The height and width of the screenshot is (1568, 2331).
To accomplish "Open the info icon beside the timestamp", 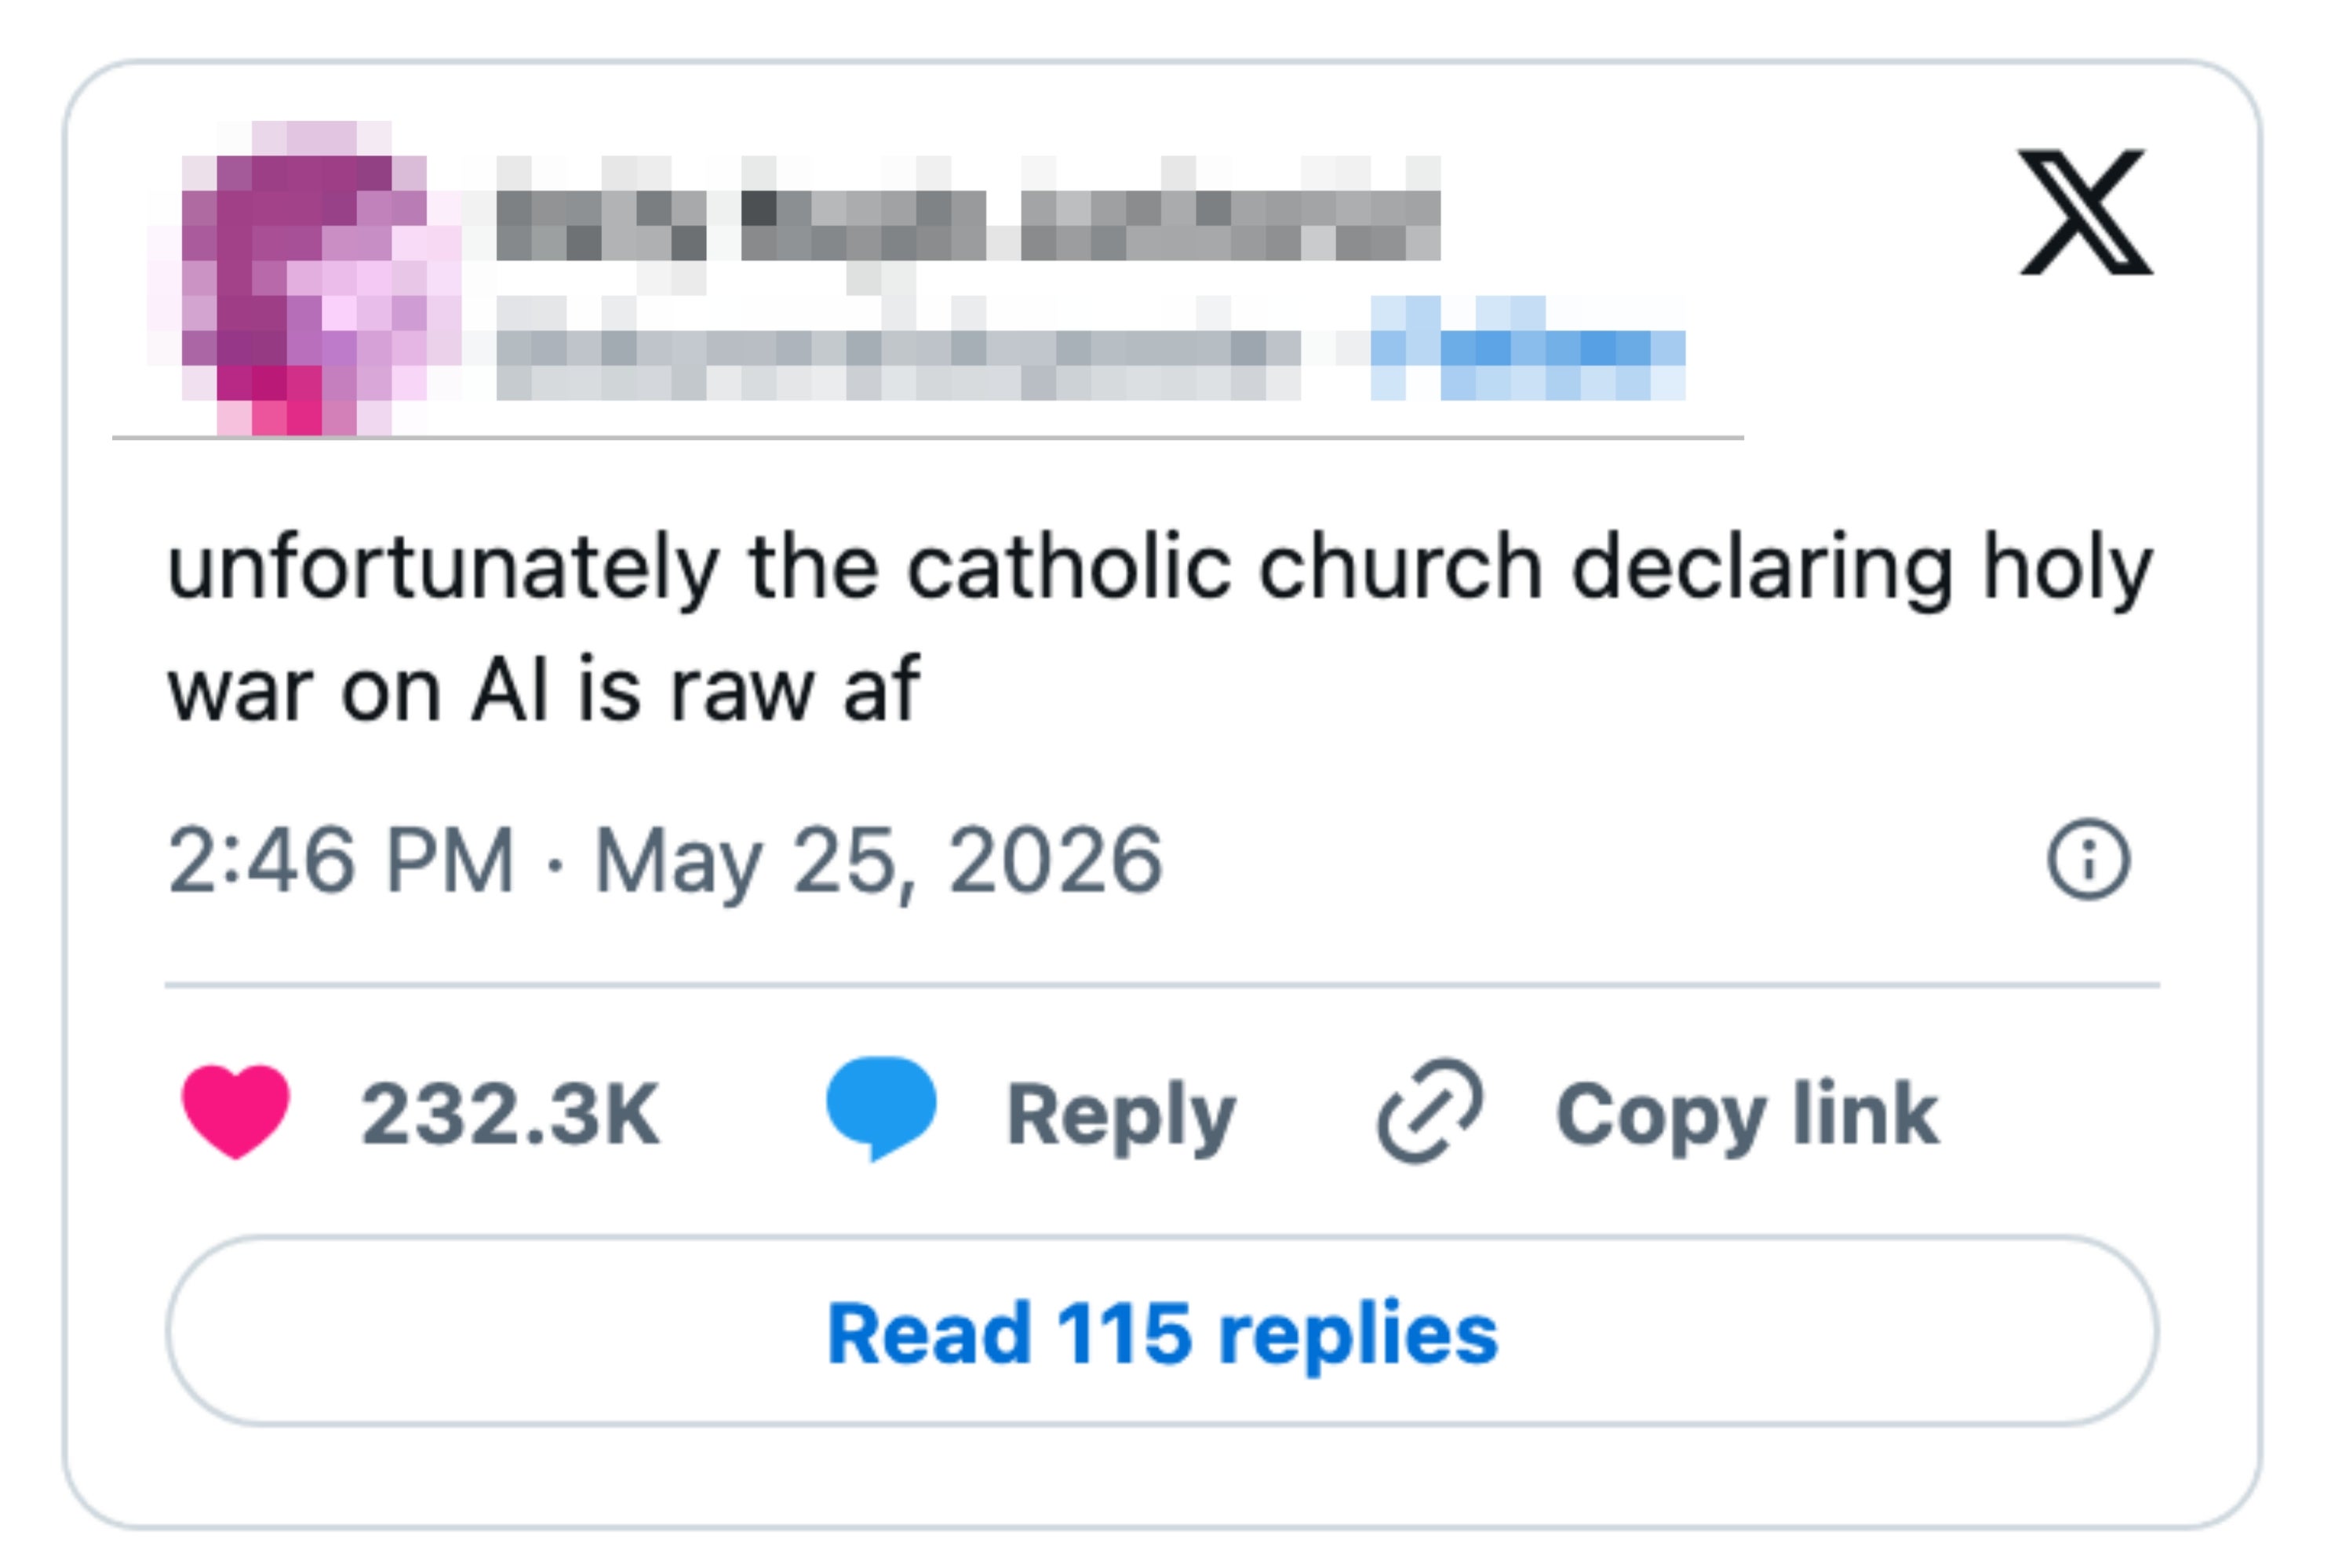I will click(2088, 860).
